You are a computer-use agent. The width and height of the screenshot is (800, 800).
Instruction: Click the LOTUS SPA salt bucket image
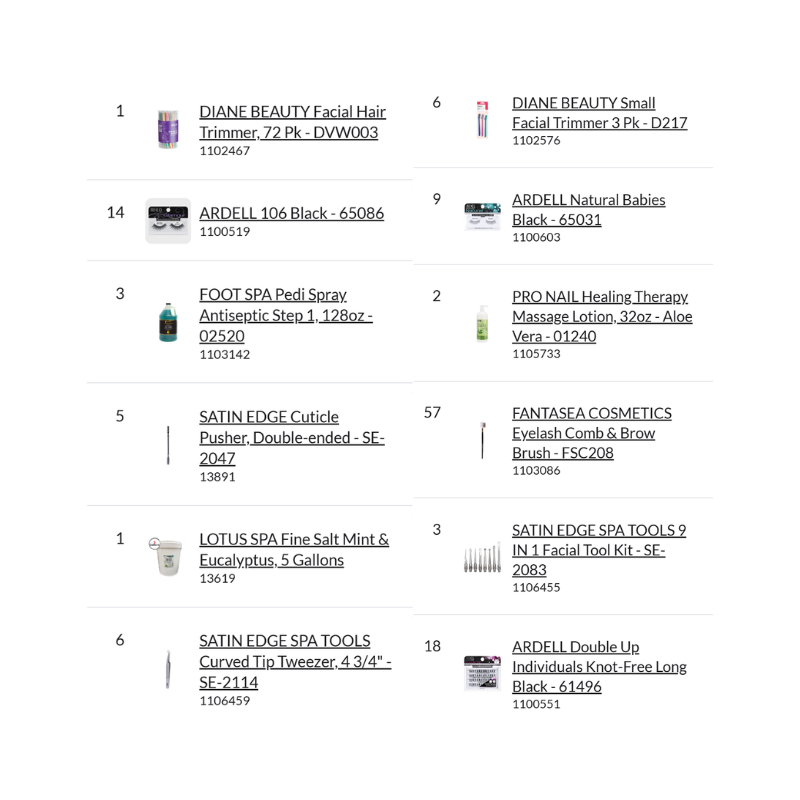(x=167, y=557)
